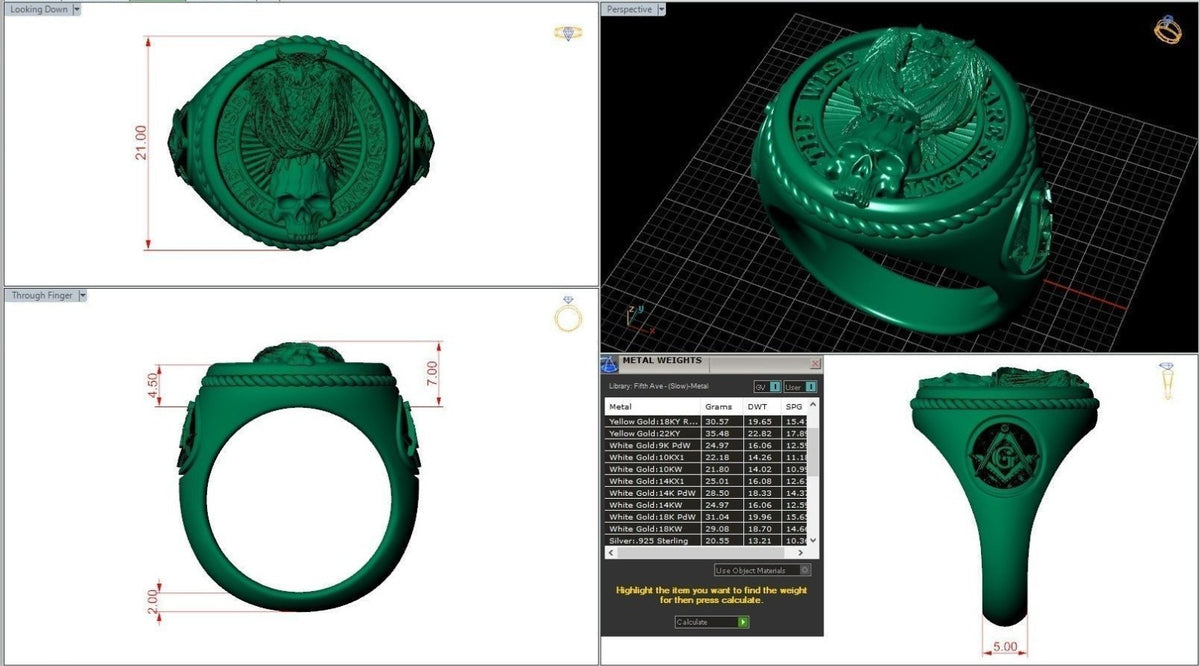Select the White Gold:14K PdW row
Screen dimensions: 1200x666
tap(706, 494)
